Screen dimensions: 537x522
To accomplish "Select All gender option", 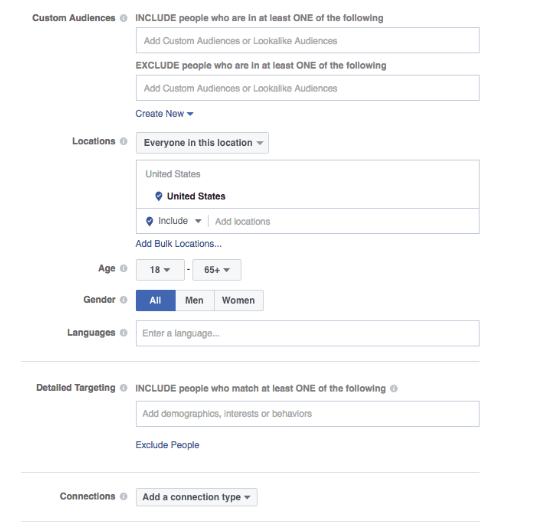I will [x=156, y=300].
